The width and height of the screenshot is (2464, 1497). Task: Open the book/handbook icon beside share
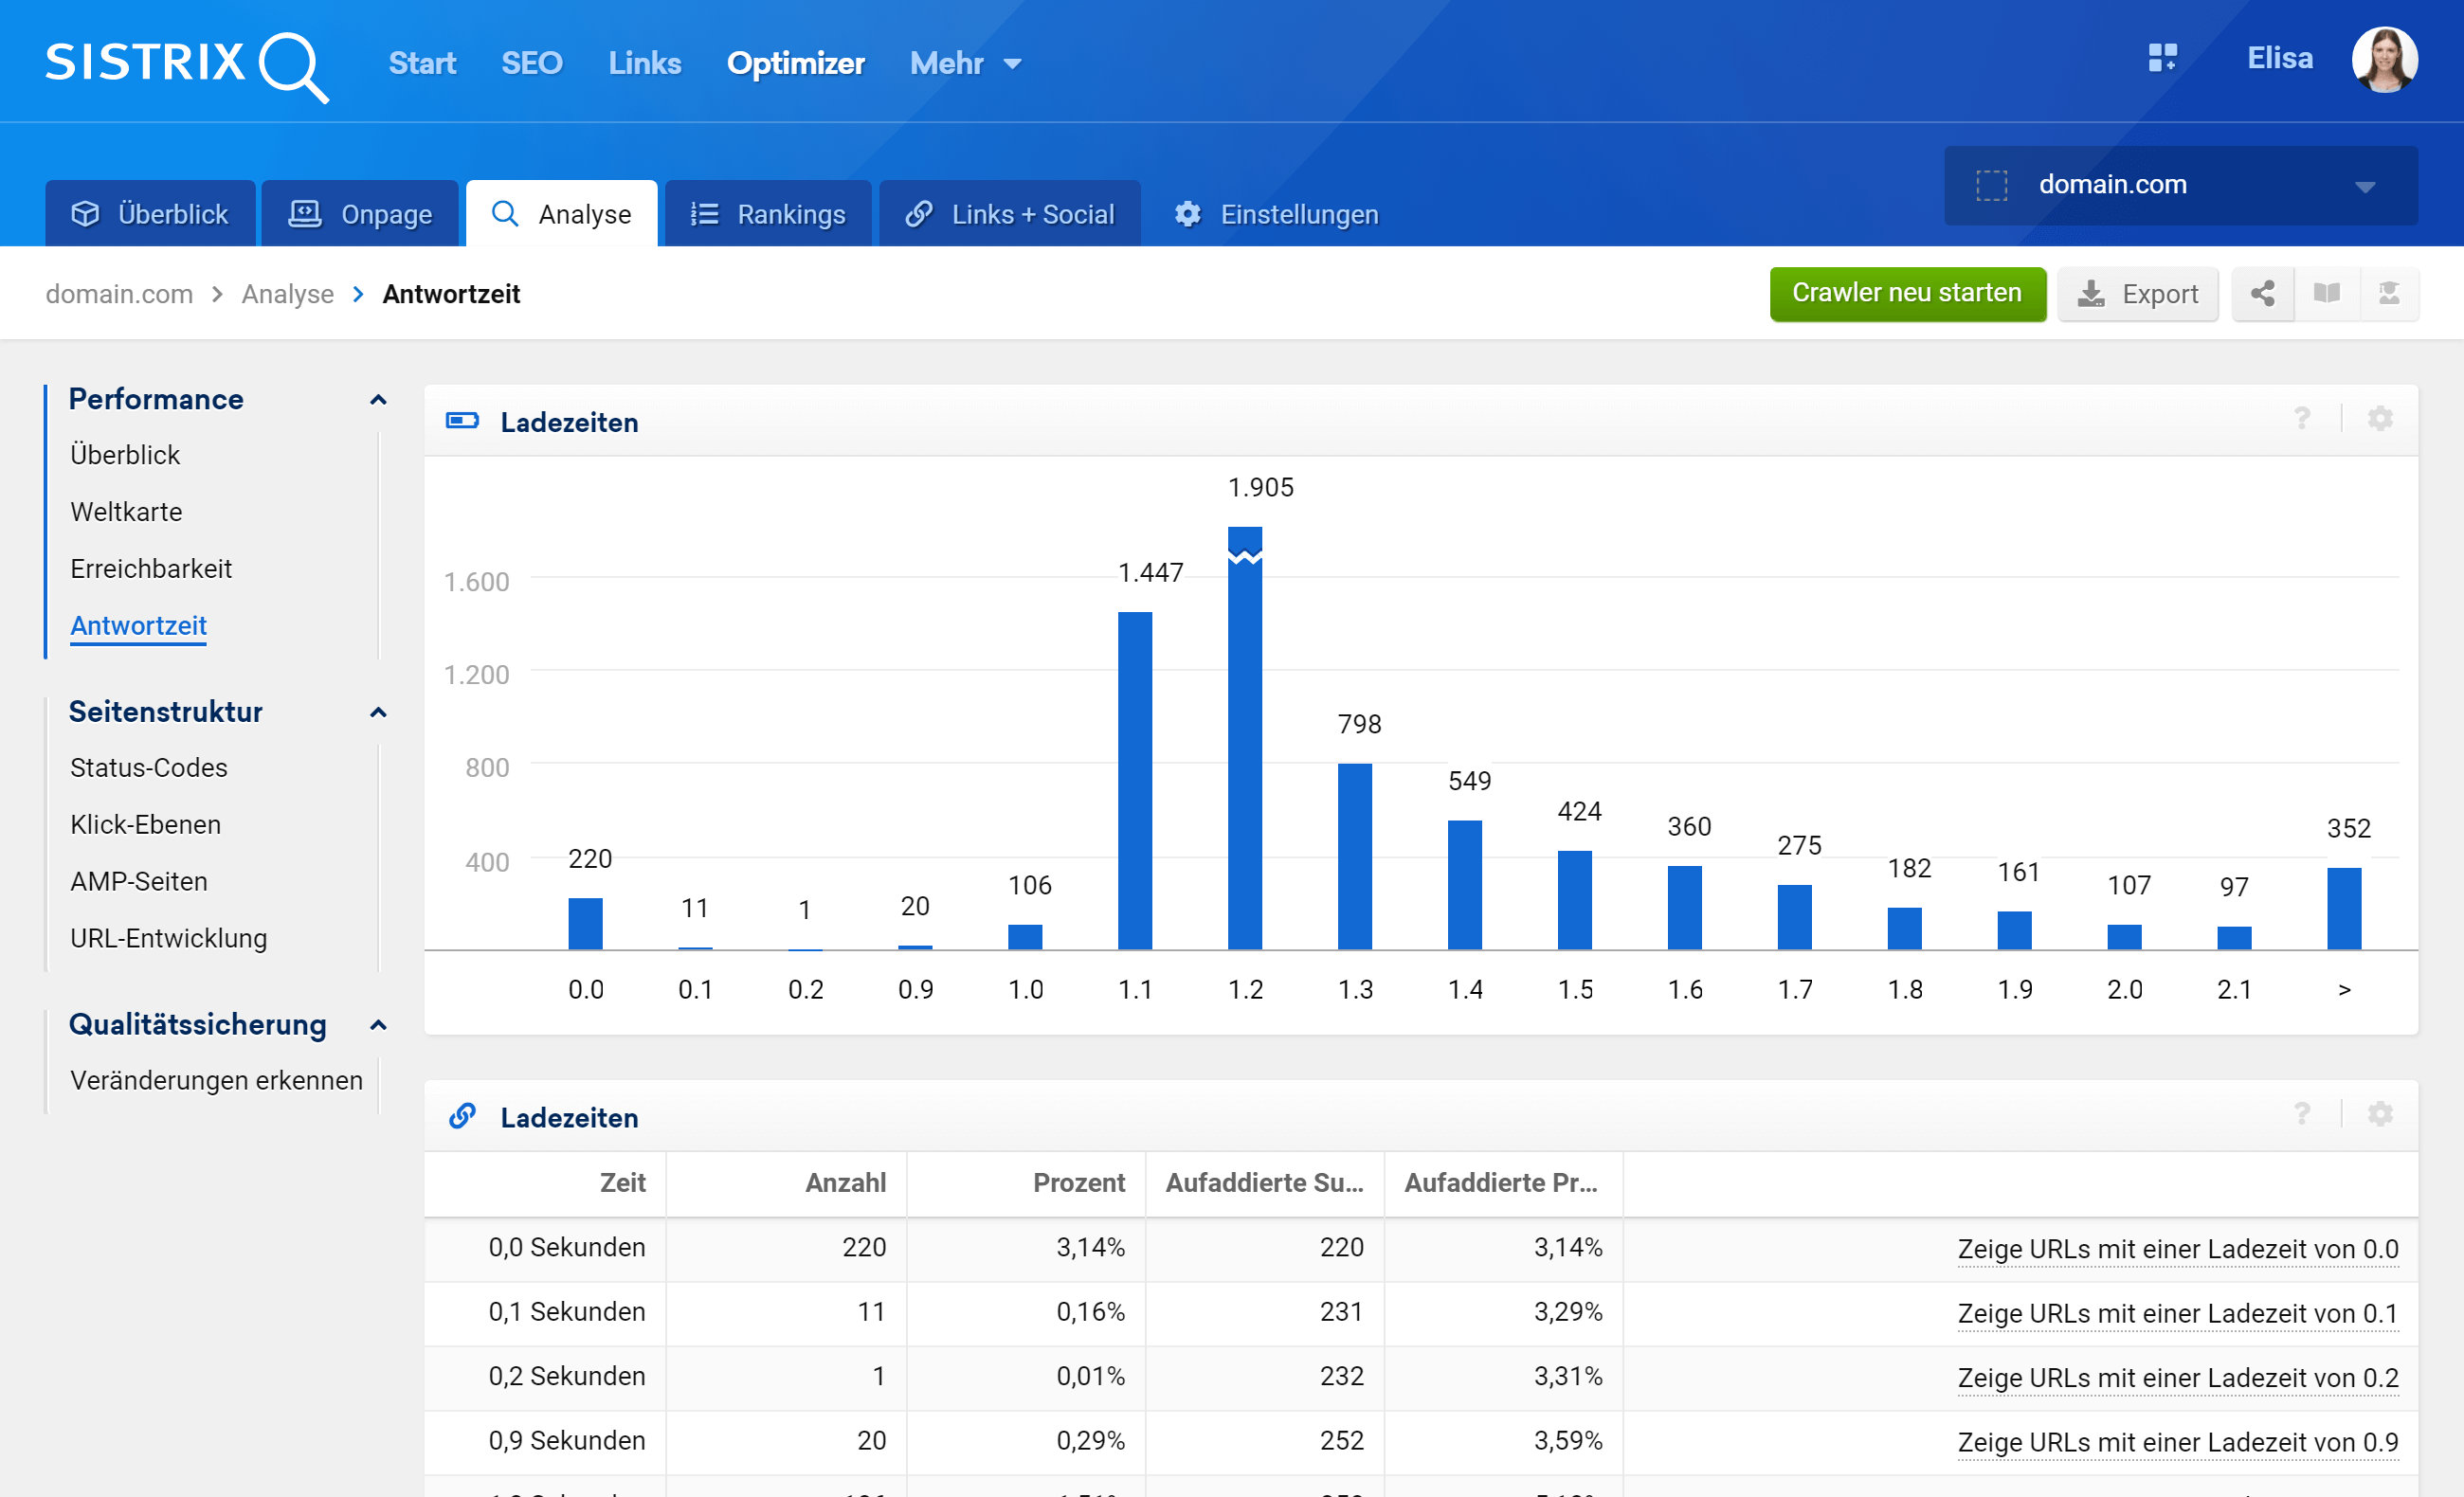2327,294
